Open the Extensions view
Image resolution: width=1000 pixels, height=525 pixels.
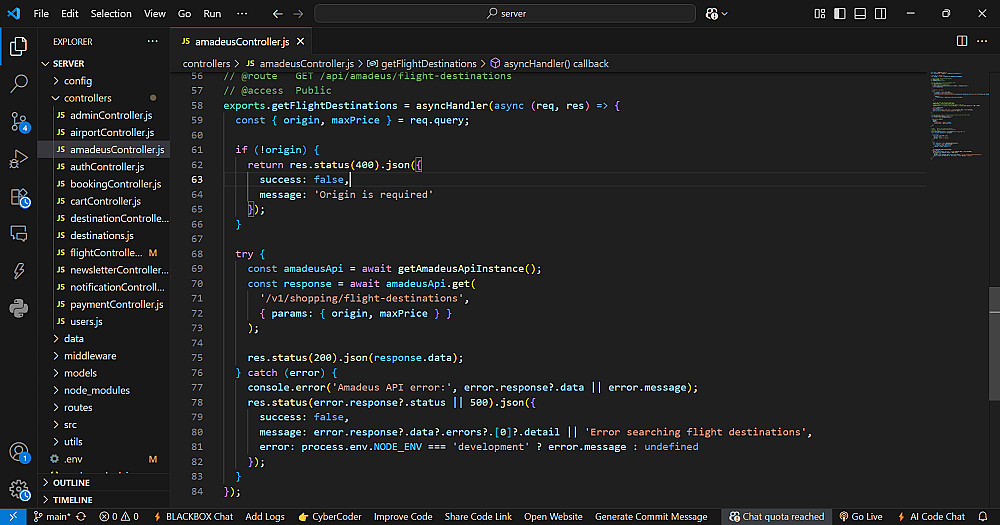click(x=18, y=196)
